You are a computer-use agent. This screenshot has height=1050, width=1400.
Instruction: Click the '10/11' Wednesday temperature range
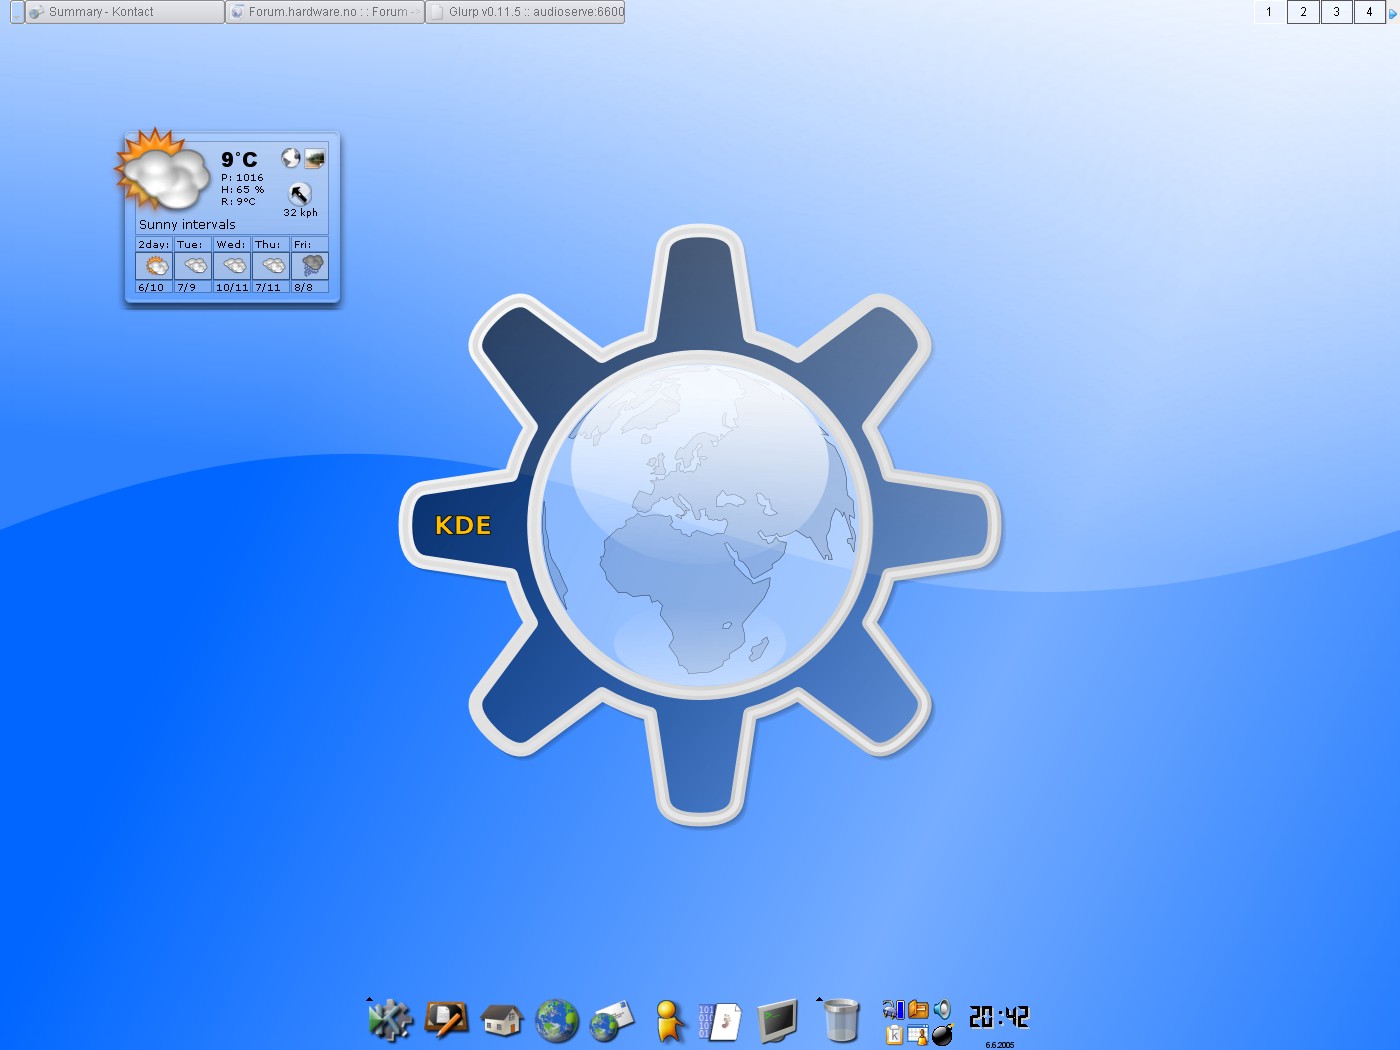(232, 288)
